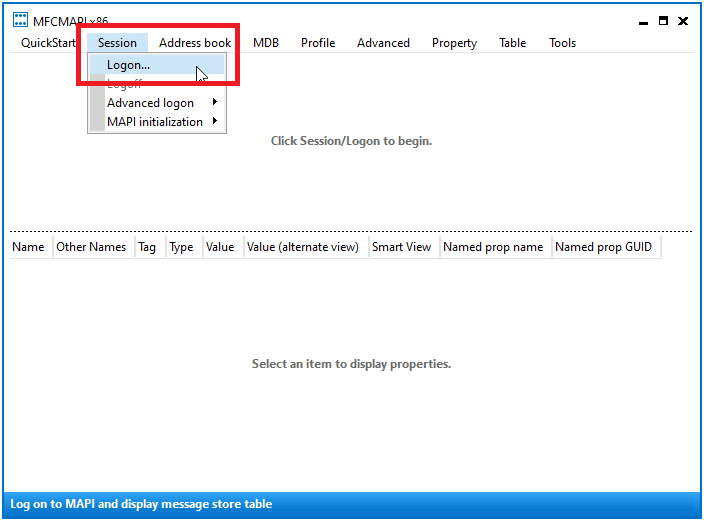Open the MDB menu

tap(266, 43)
